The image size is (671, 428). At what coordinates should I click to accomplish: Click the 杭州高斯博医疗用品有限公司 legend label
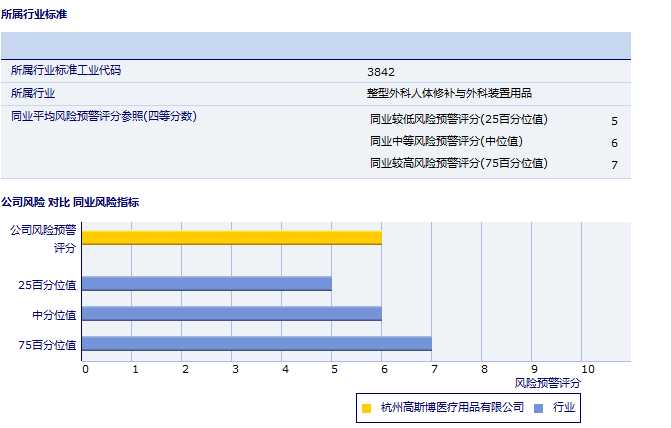coord(452,408)
